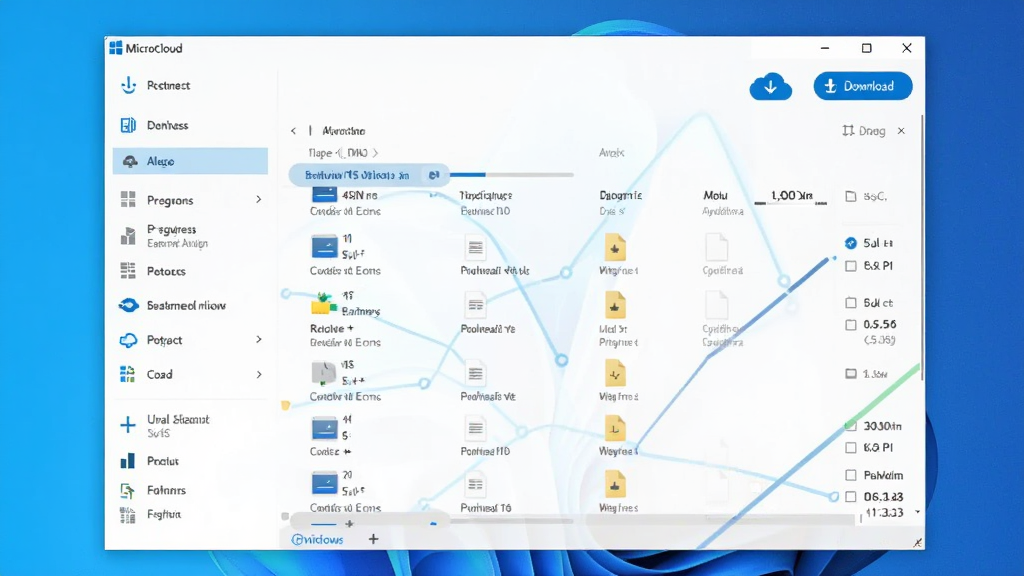Select the highlighted blue tab in the file list
Image resolution: width=1024 pixels, height=576 pixels.
click(369, 175)
